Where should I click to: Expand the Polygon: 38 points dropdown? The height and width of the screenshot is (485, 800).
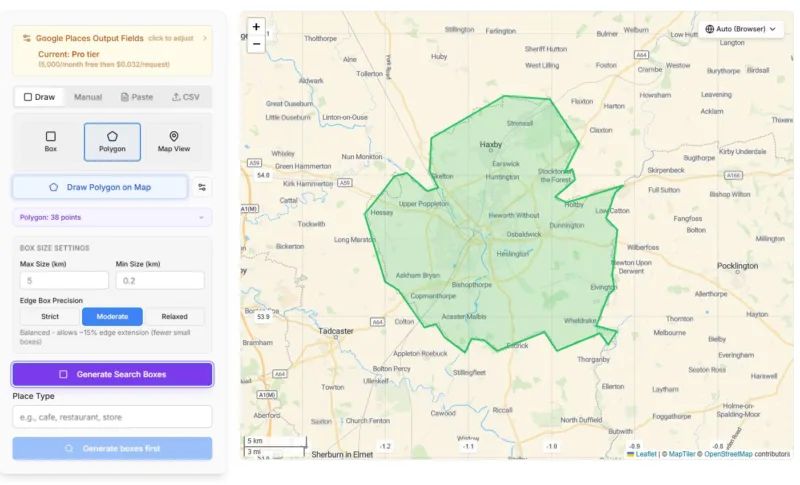pyautogui.click(x=112, y=217)
